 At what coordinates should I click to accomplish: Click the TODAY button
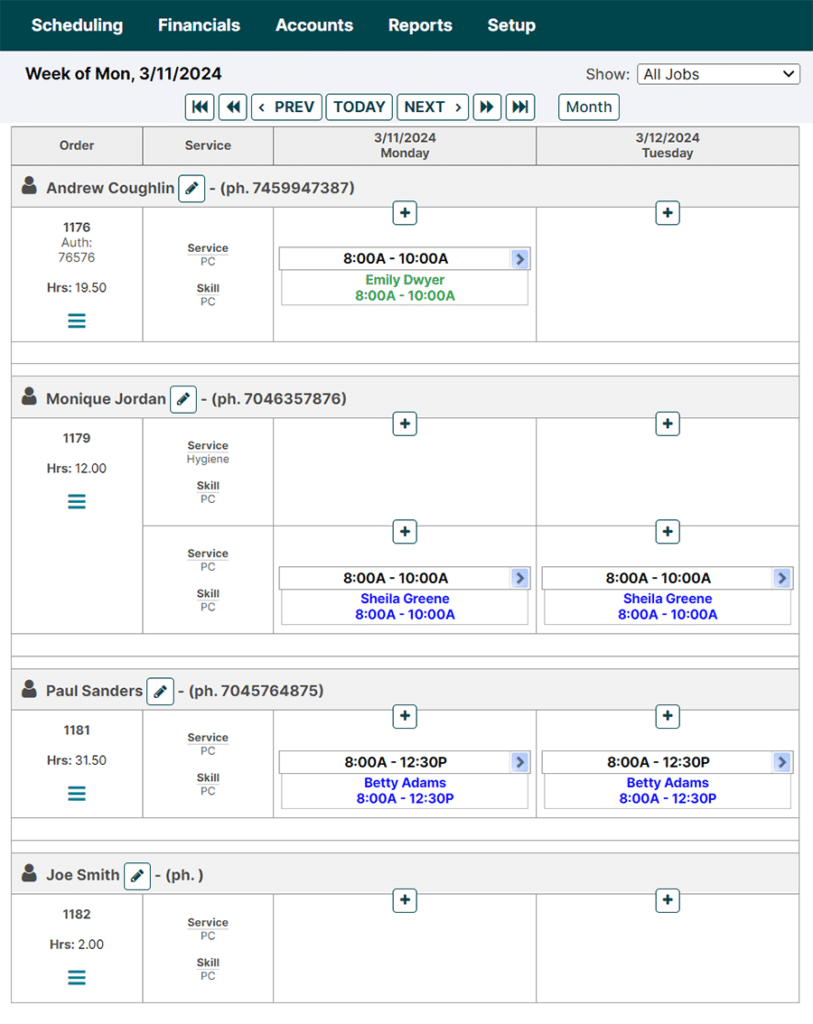[x=358, y=107]
